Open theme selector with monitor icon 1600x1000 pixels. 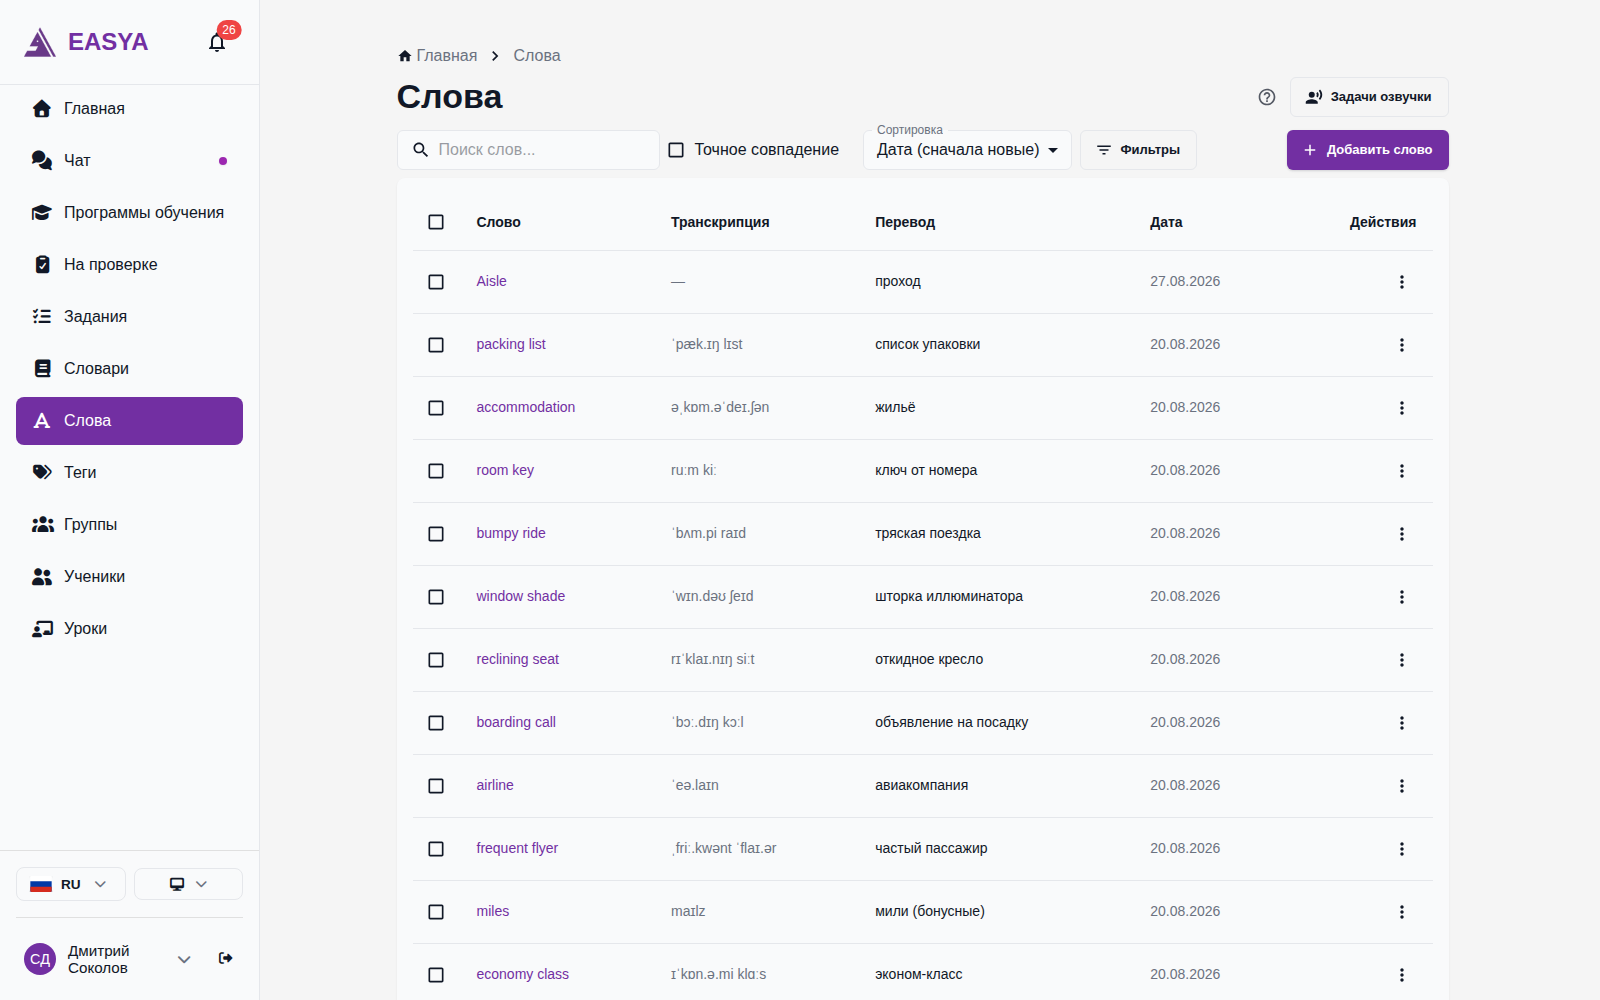point(188,884)
